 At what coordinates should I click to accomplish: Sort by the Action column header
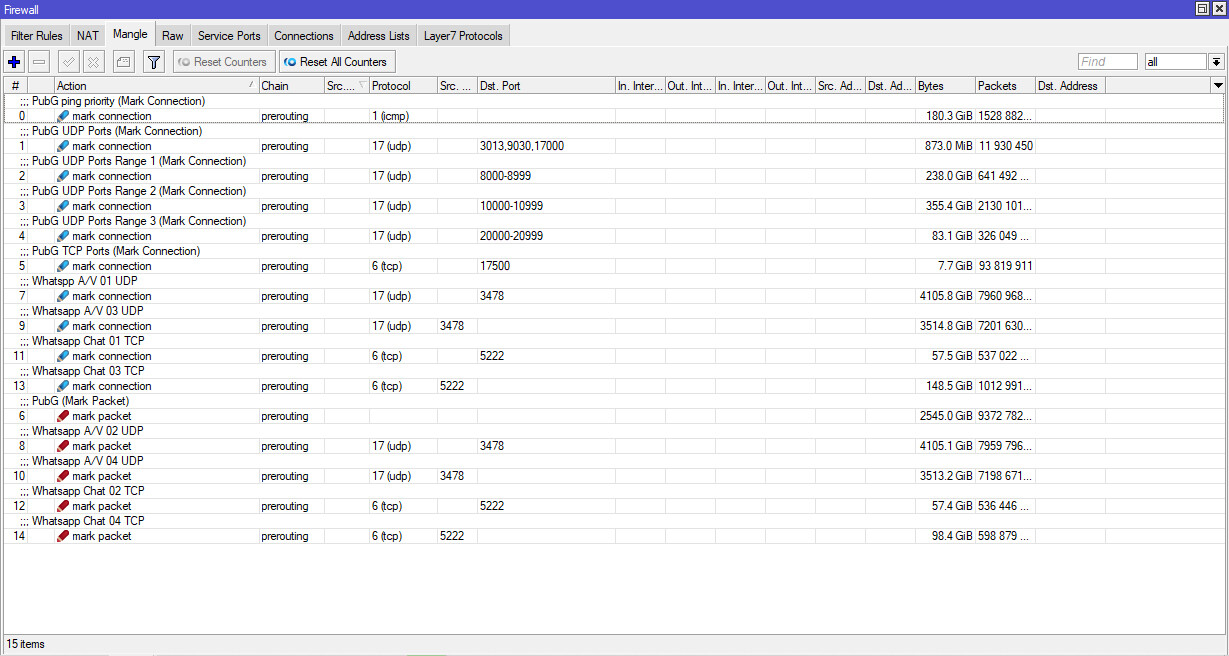(x=156, y=86)
